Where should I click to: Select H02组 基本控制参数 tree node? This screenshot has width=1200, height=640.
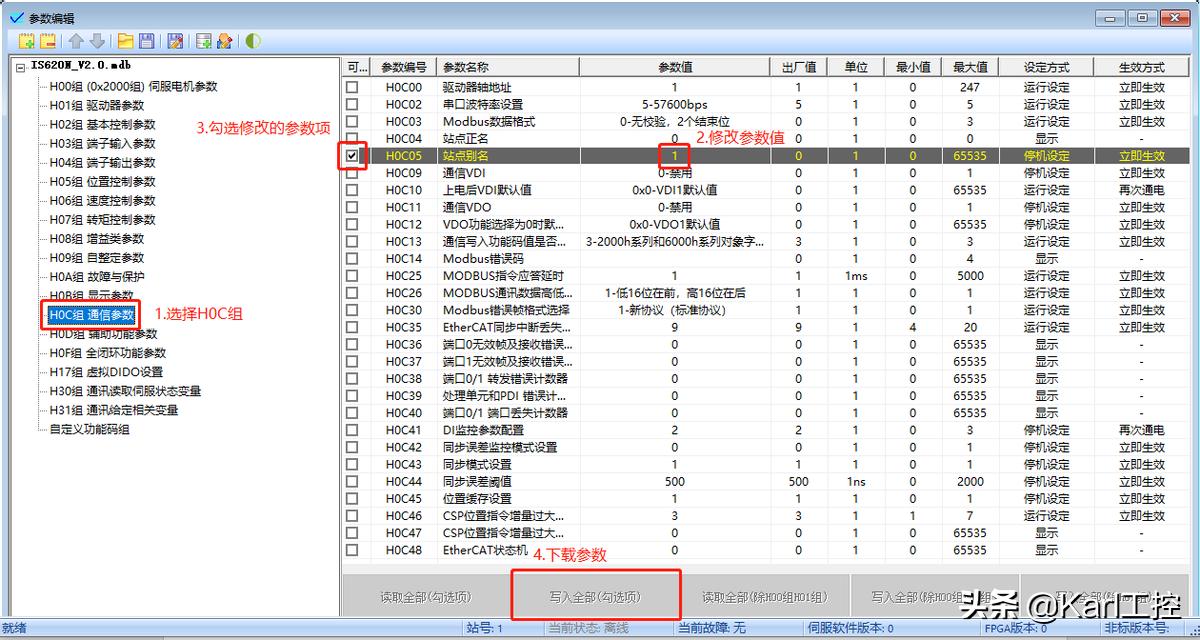[103, 124]
